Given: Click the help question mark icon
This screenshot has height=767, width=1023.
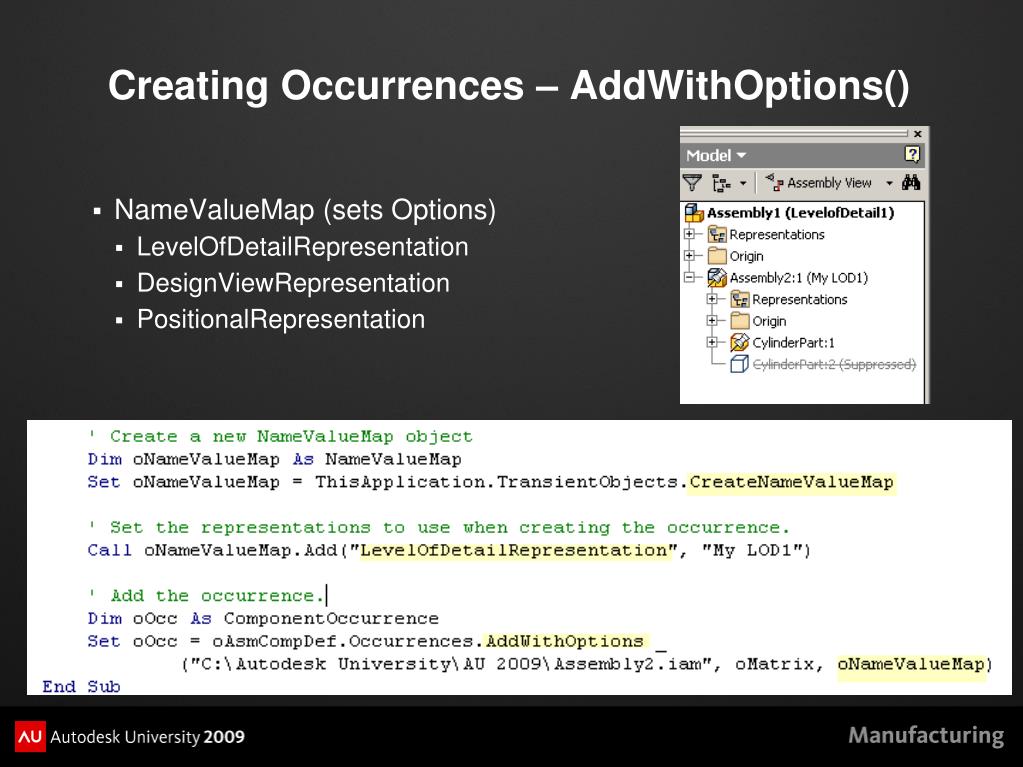Looking at the screenshot, I should tap(912, 155).
